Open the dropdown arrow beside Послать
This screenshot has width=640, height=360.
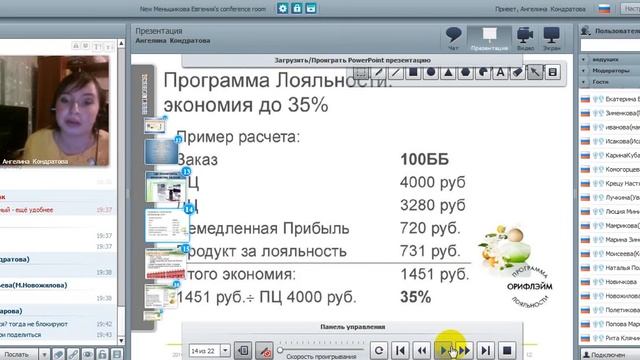pos(44,355)
